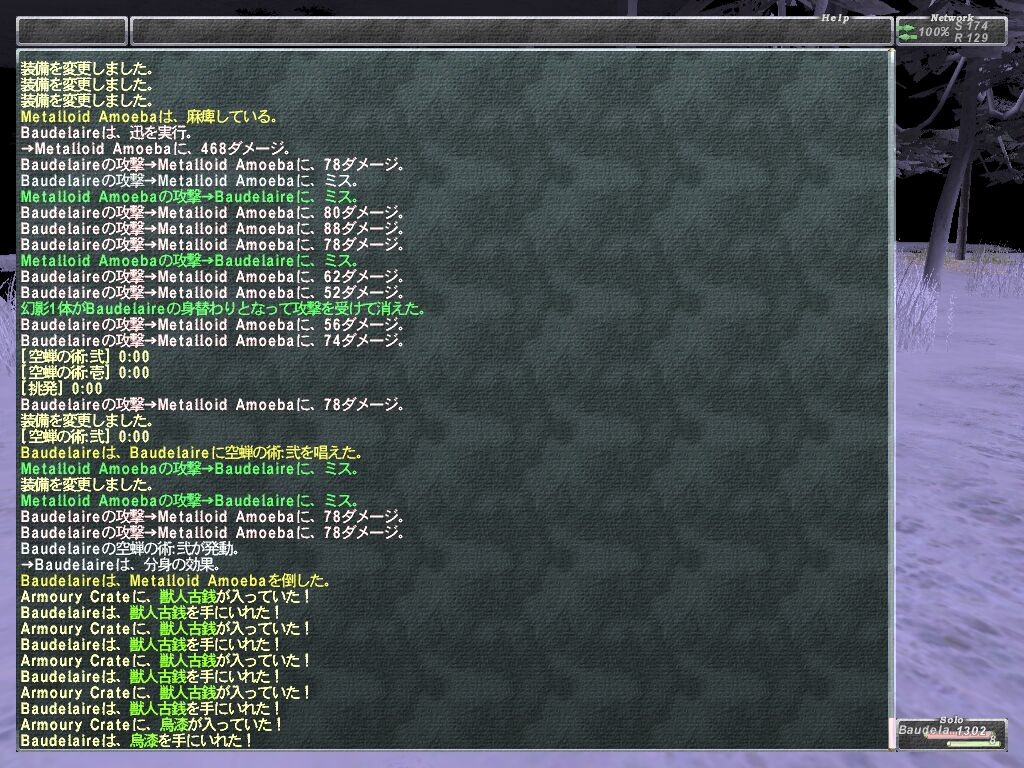
Task: Click the R 129 received packets counter
Action: tap(971, 38)
